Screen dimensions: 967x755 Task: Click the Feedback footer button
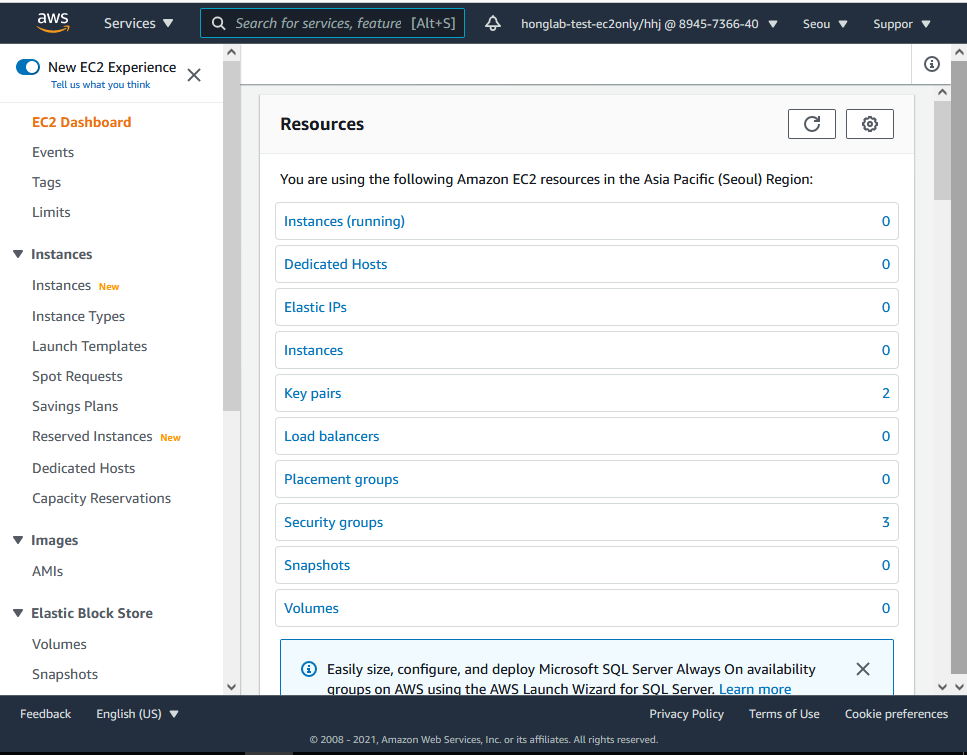pos(46,714)
